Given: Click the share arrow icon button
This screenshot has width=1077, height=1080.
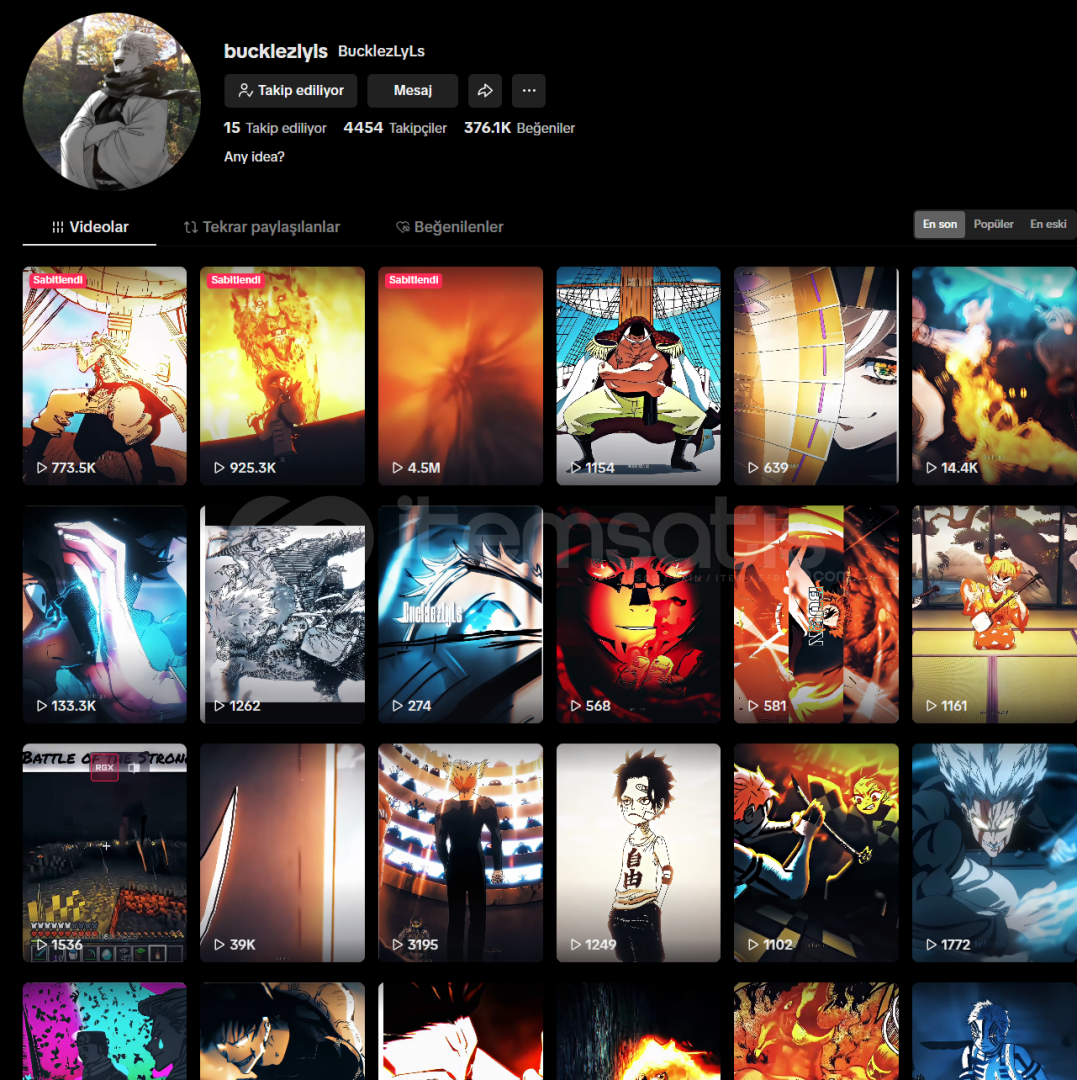Looking at the screenshot, I should (x=485, y=91).
